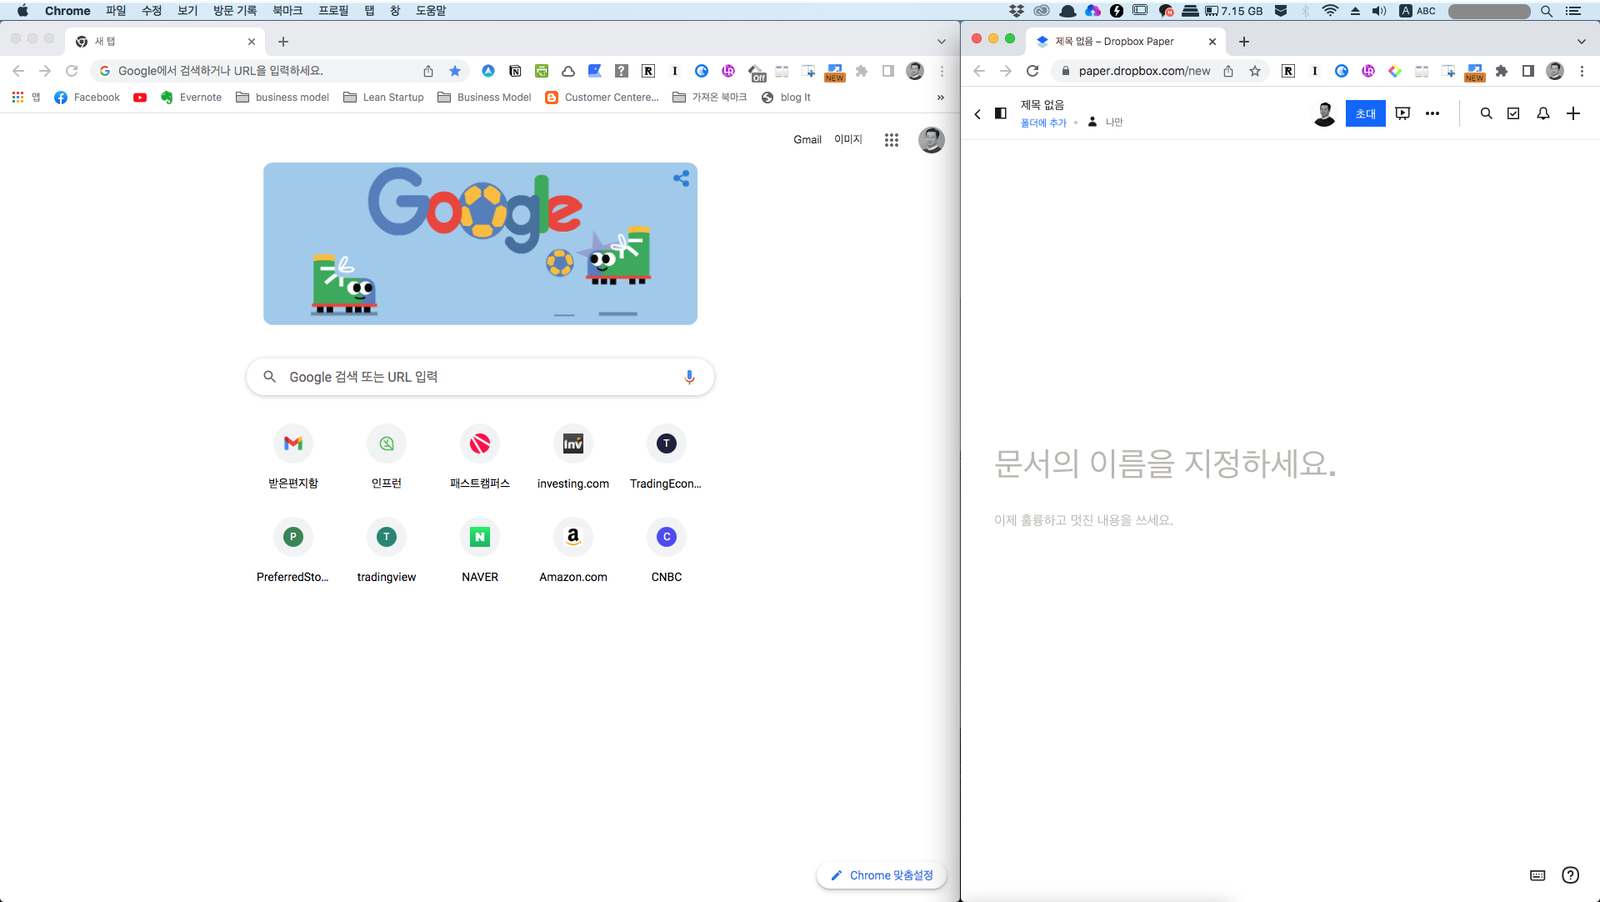Create new Paper doc with plus icon
Screen dimensions: 1600x902
1573,113
